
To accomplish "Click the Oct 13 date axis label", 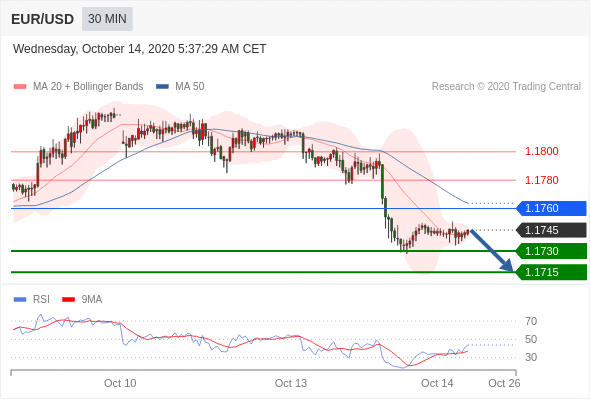I will pos(290,383).
